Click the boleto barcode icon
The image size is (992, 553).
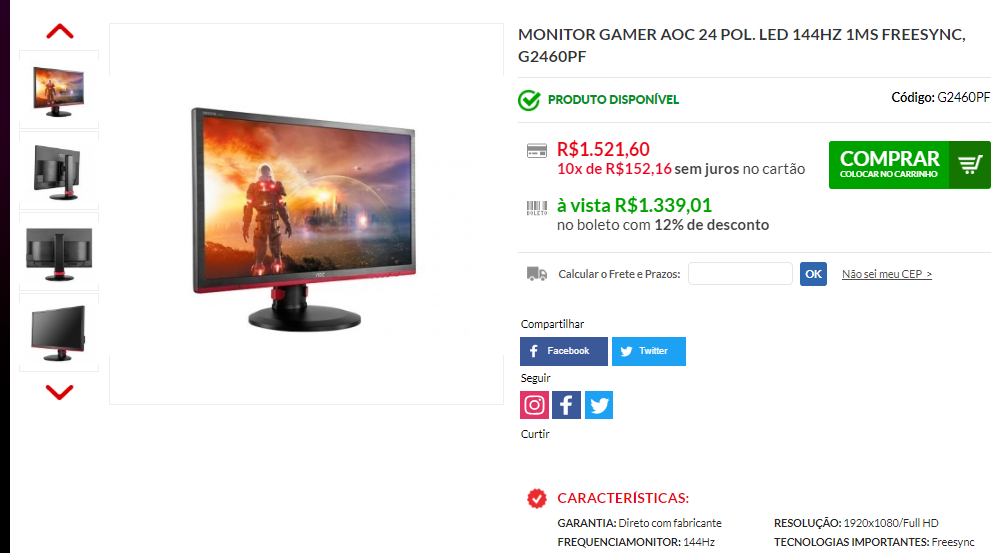point(536,208)
